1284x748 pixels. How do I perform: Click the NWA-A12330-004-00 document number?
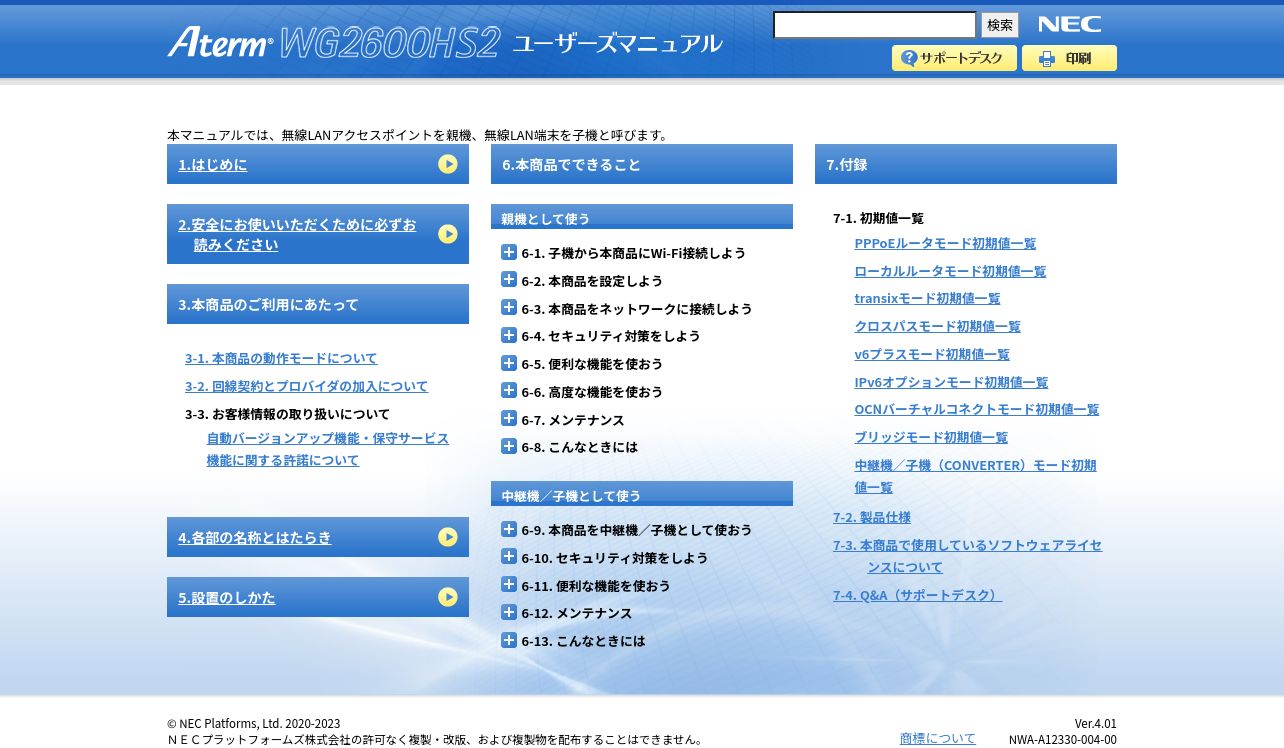[x=1062, y=740]
